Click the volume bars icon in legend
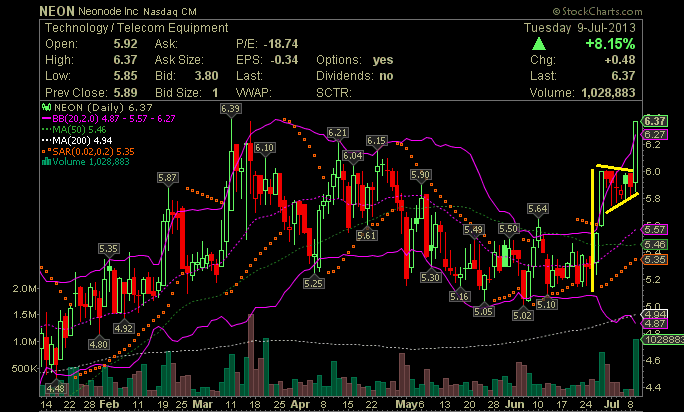 (x=46, y=161)
